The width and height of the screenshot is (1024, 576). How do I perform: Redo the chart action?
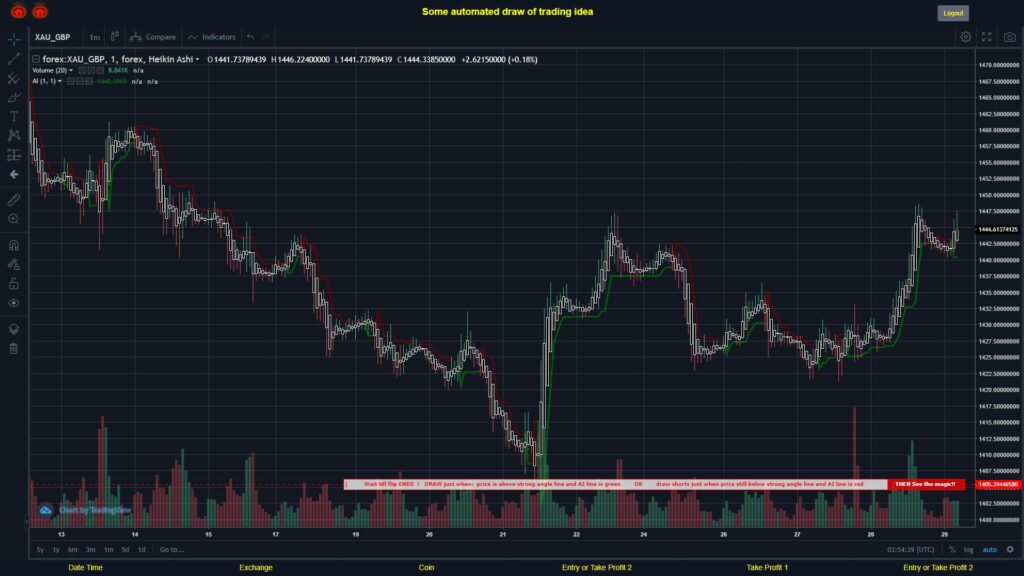click(265, 37)
